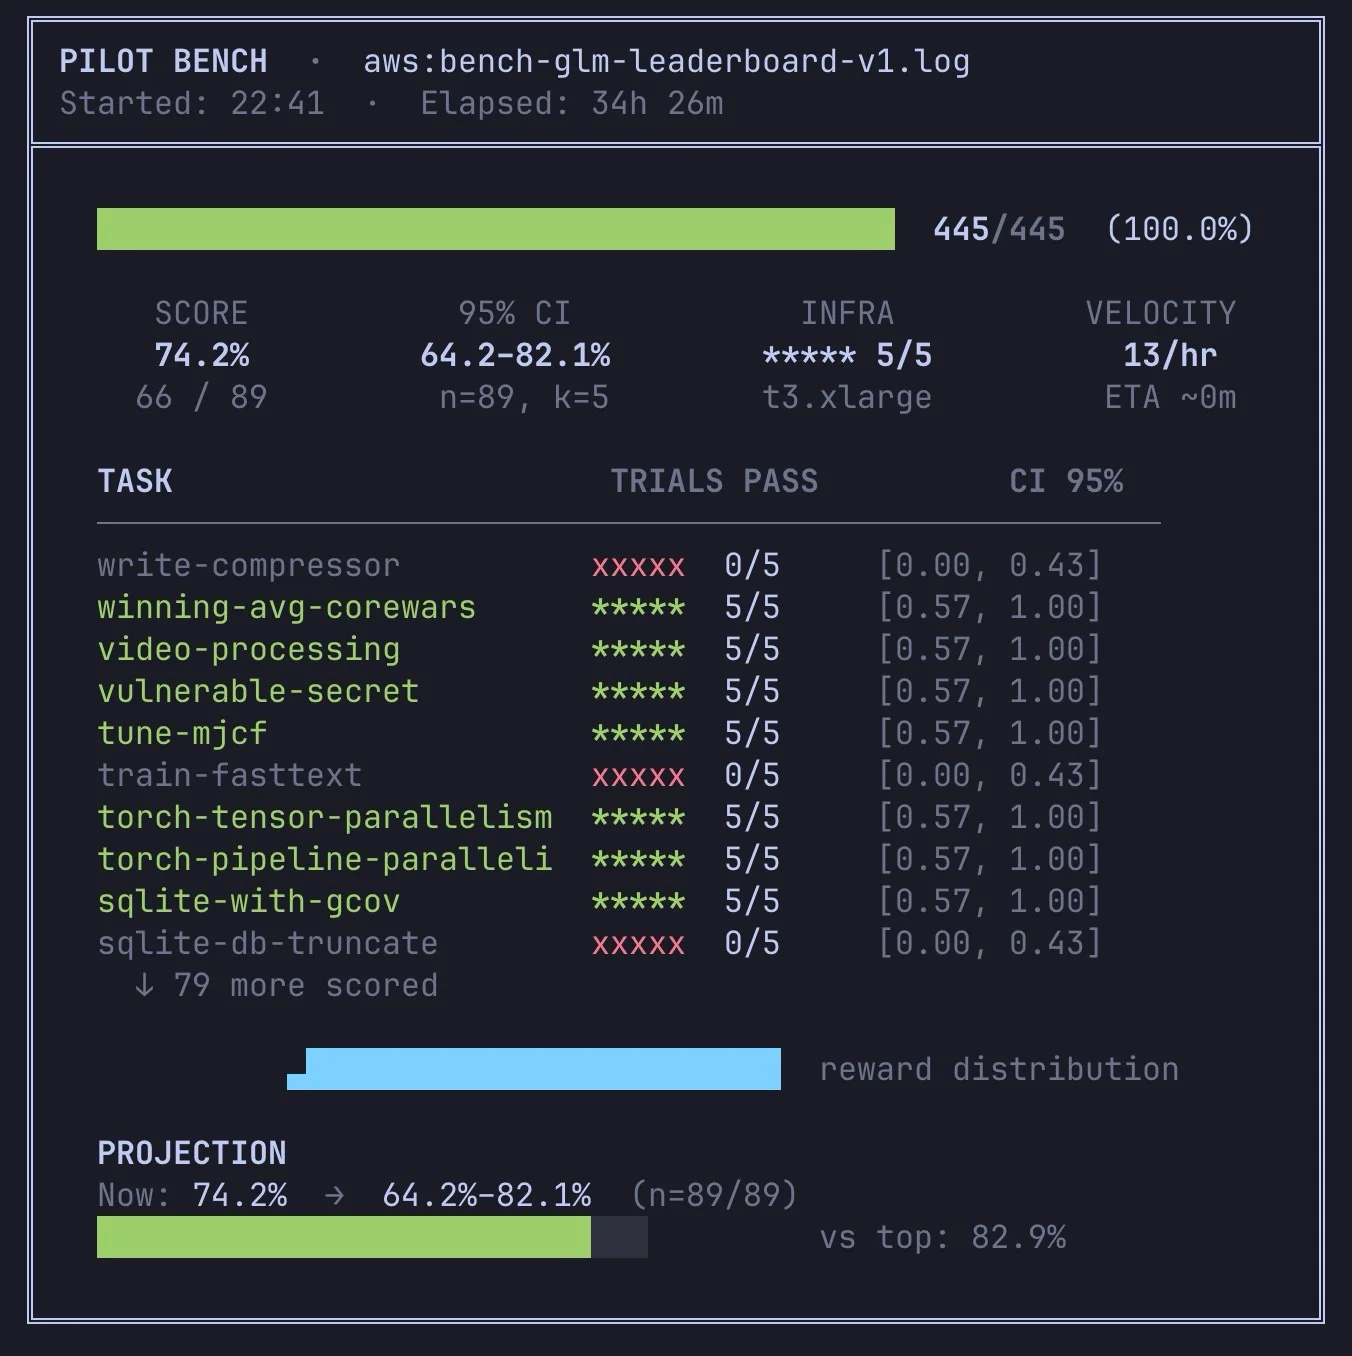
Task: Click the reward distribution label
Action: tap(999, 1069)
